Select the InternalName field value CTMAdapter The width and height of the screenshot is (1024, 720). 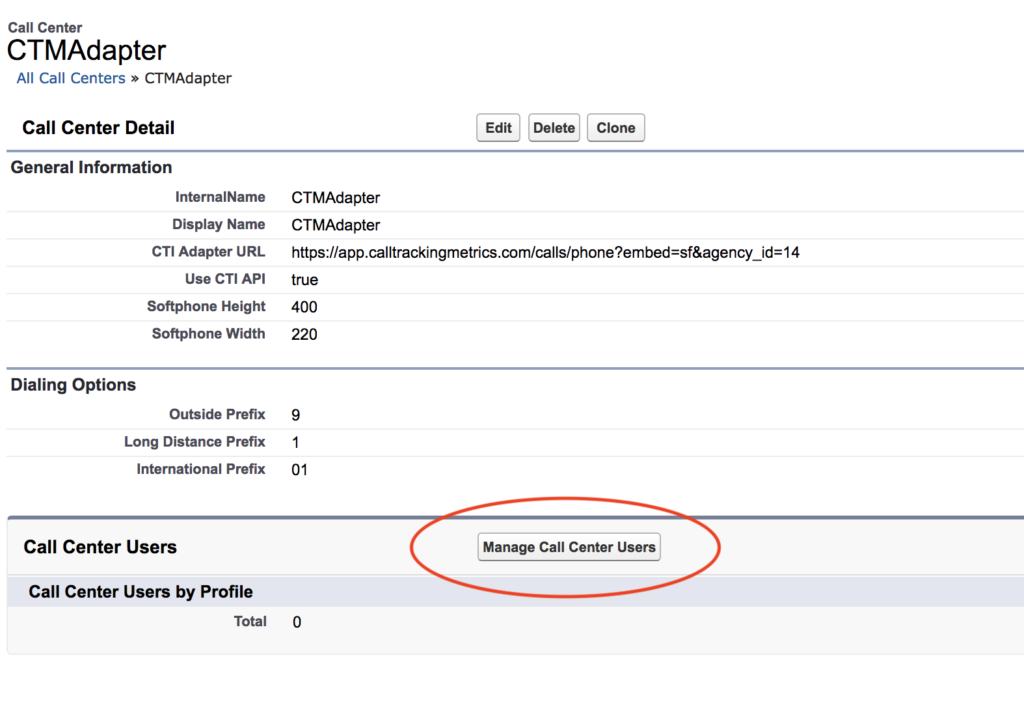pos(335,197)
